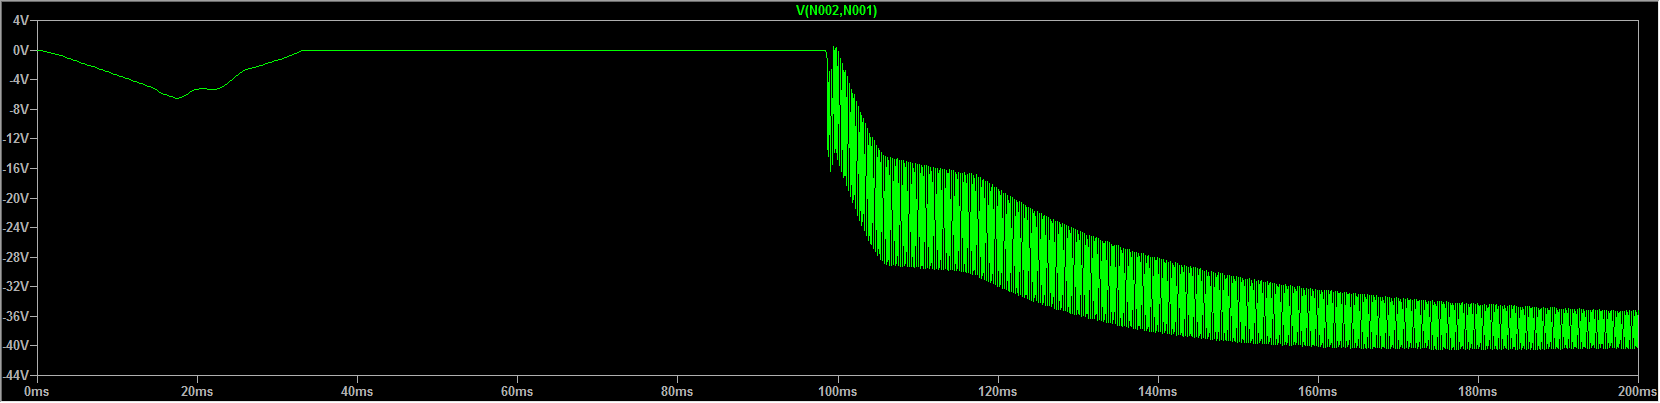Viewport: 1660px width, 403px height.
Task: Click the -8V vertical axis label
Action: tap(19, 109)
